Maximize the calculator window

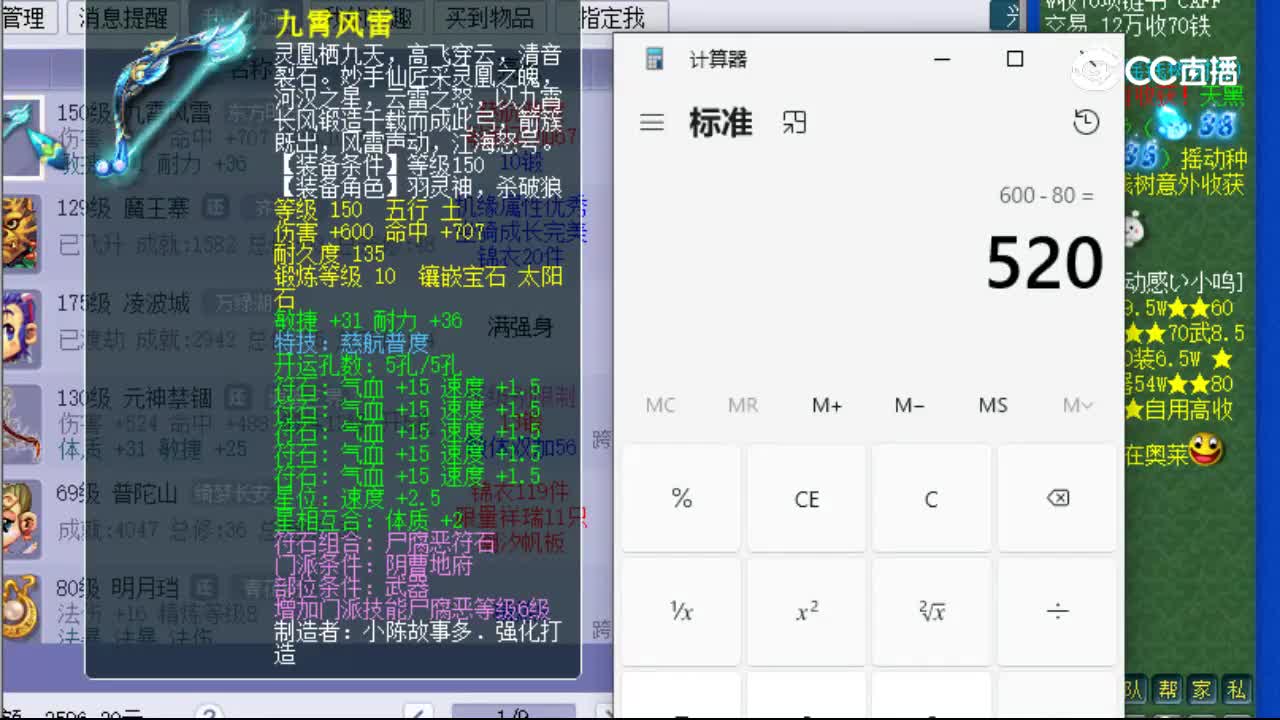1015,59
